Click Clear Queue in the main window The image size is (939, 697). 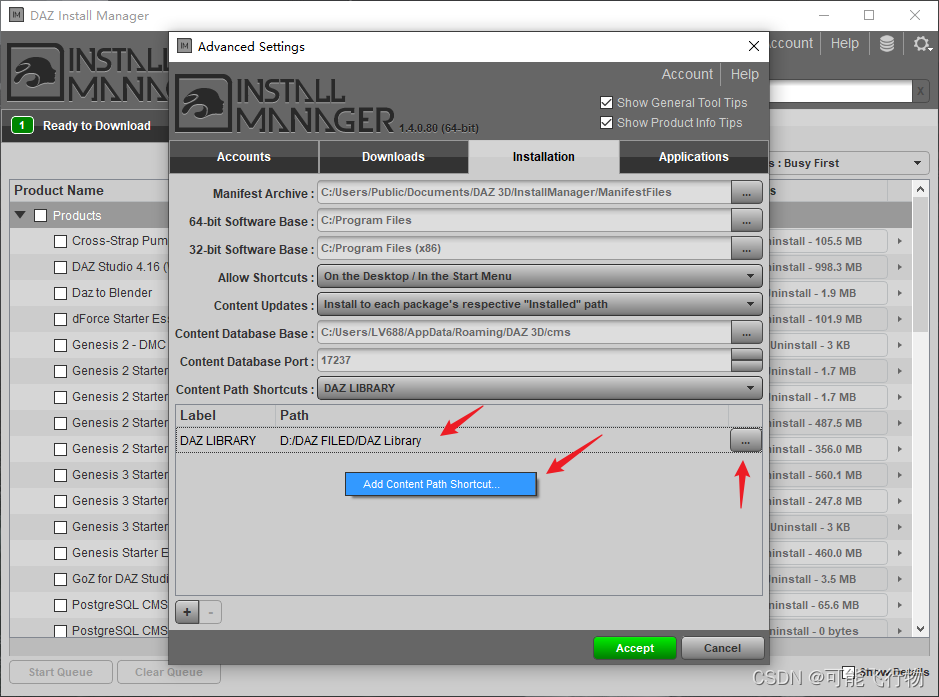(x=169, y=672)
